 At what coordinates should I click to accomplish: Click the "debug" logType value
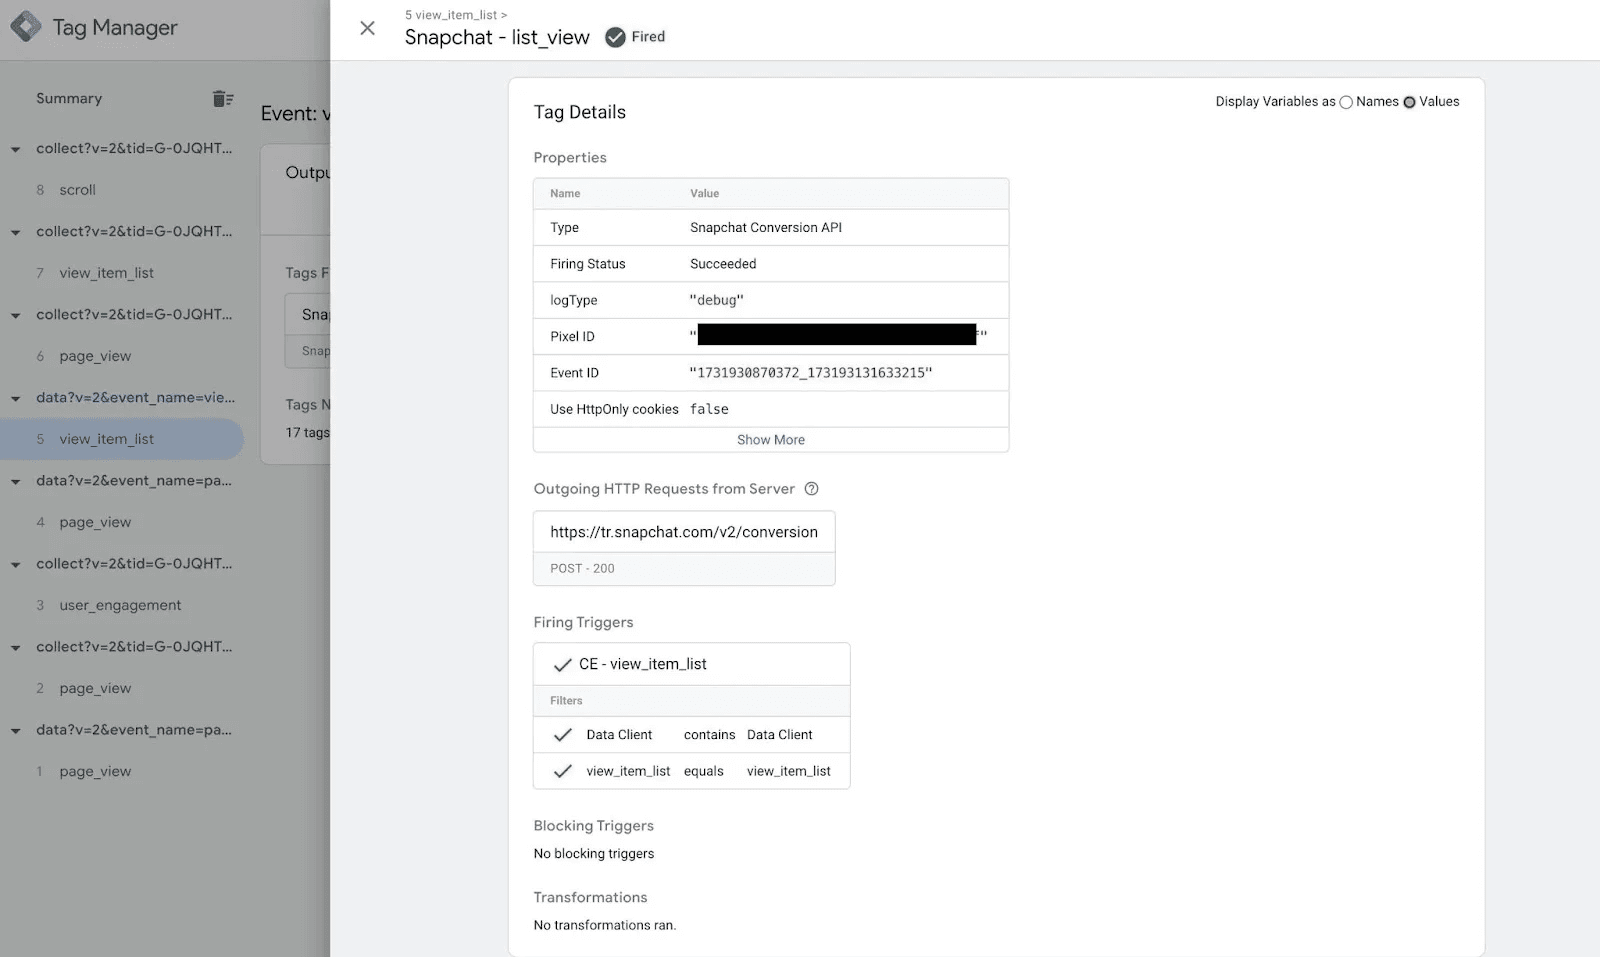[717, 300]
